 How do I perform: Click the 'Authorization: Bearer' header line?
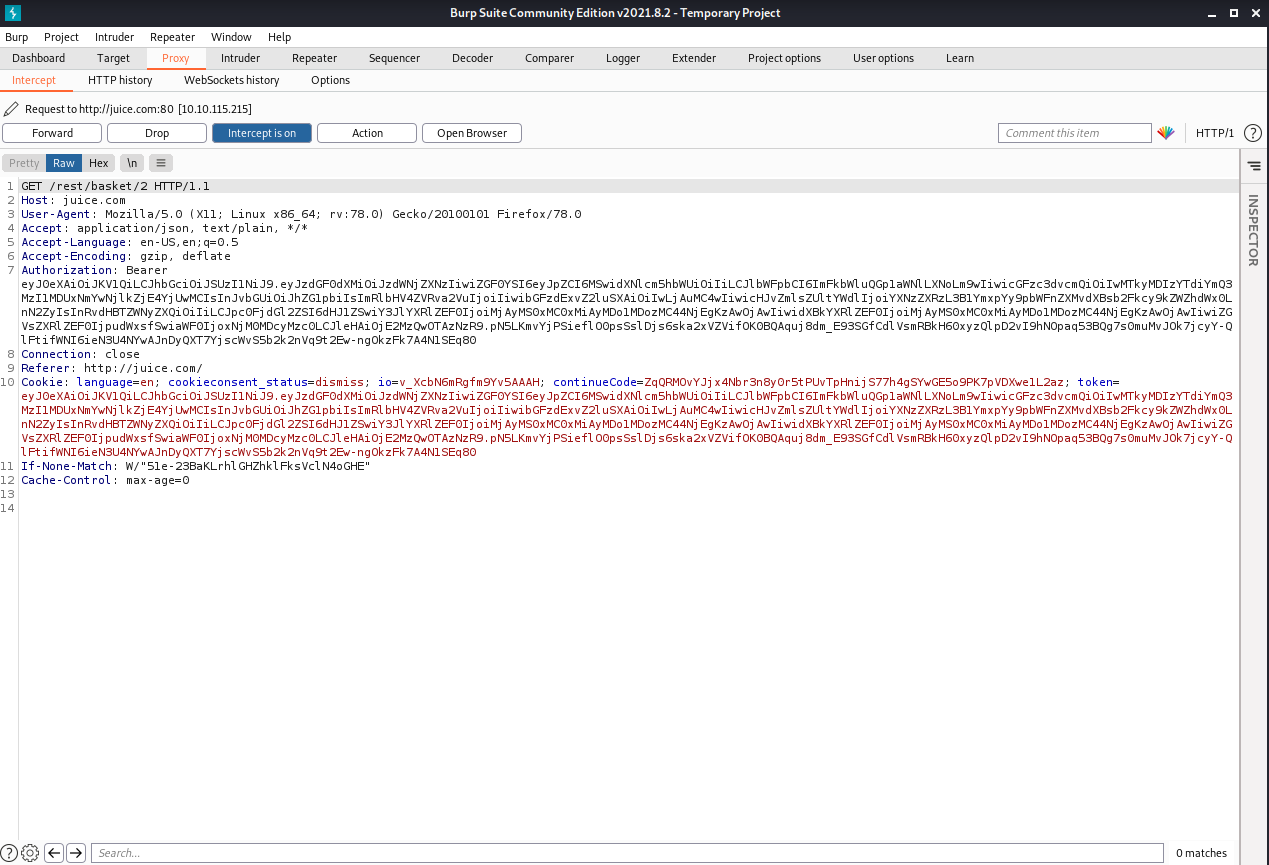(x=94, y=270)
